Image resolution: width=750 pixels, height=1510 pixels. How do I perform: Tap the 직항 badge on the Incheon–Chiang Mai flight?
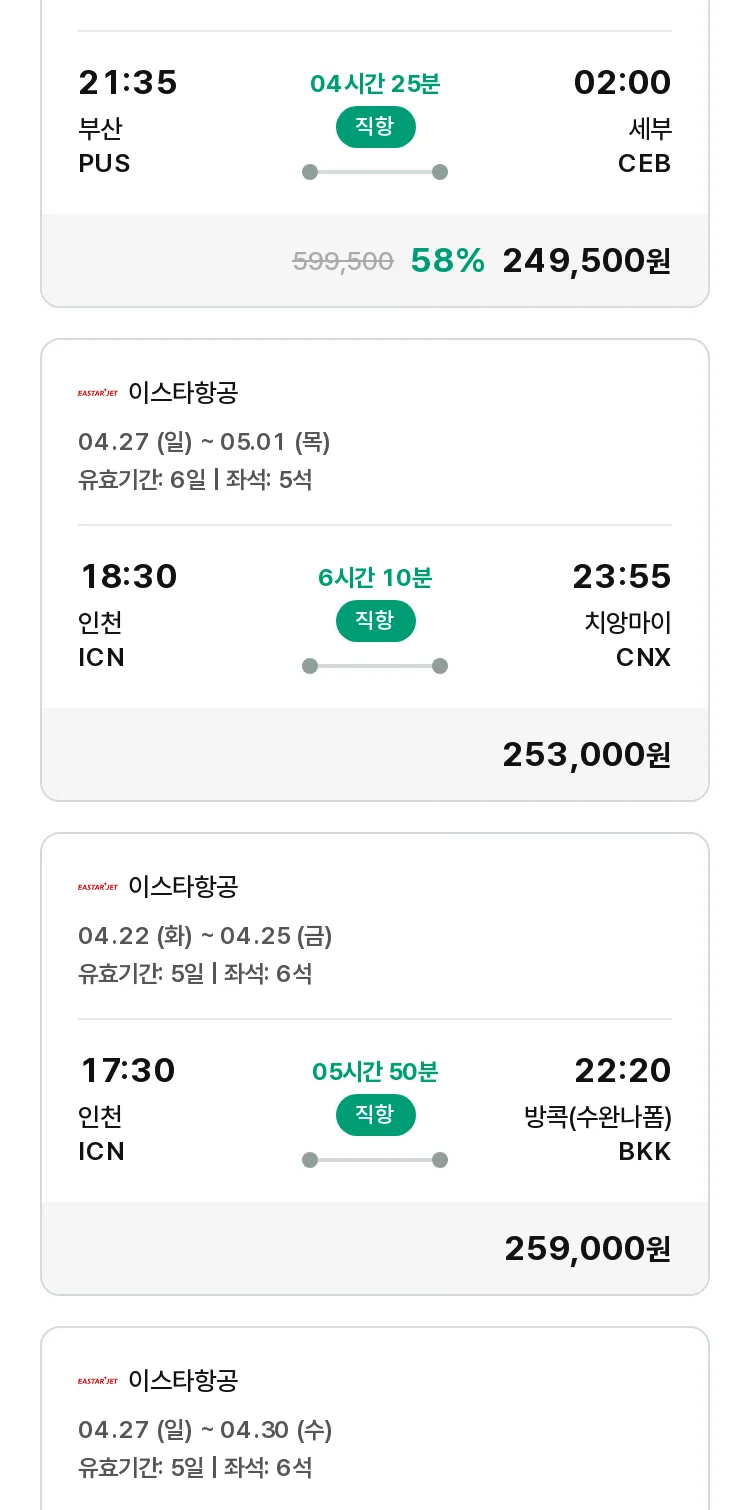(x=375, y=621)
